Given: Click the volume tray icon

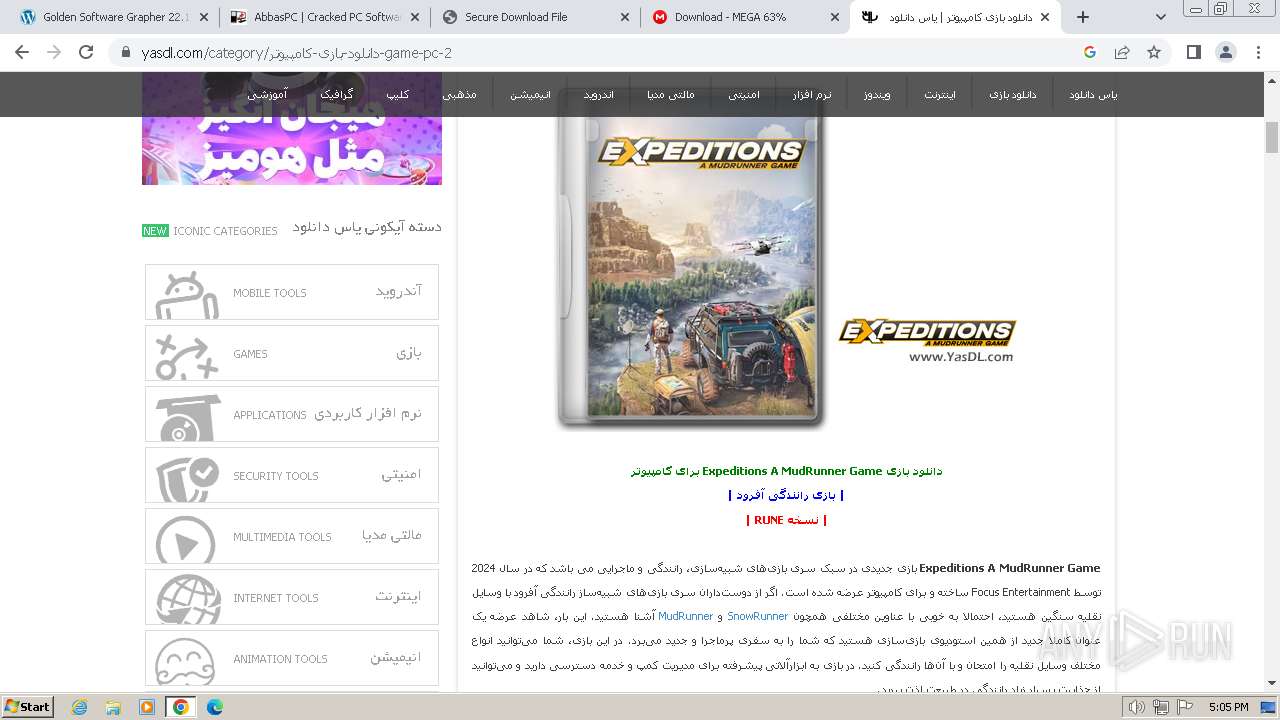Looking at the screenshot, I should tap(1138, 707).
